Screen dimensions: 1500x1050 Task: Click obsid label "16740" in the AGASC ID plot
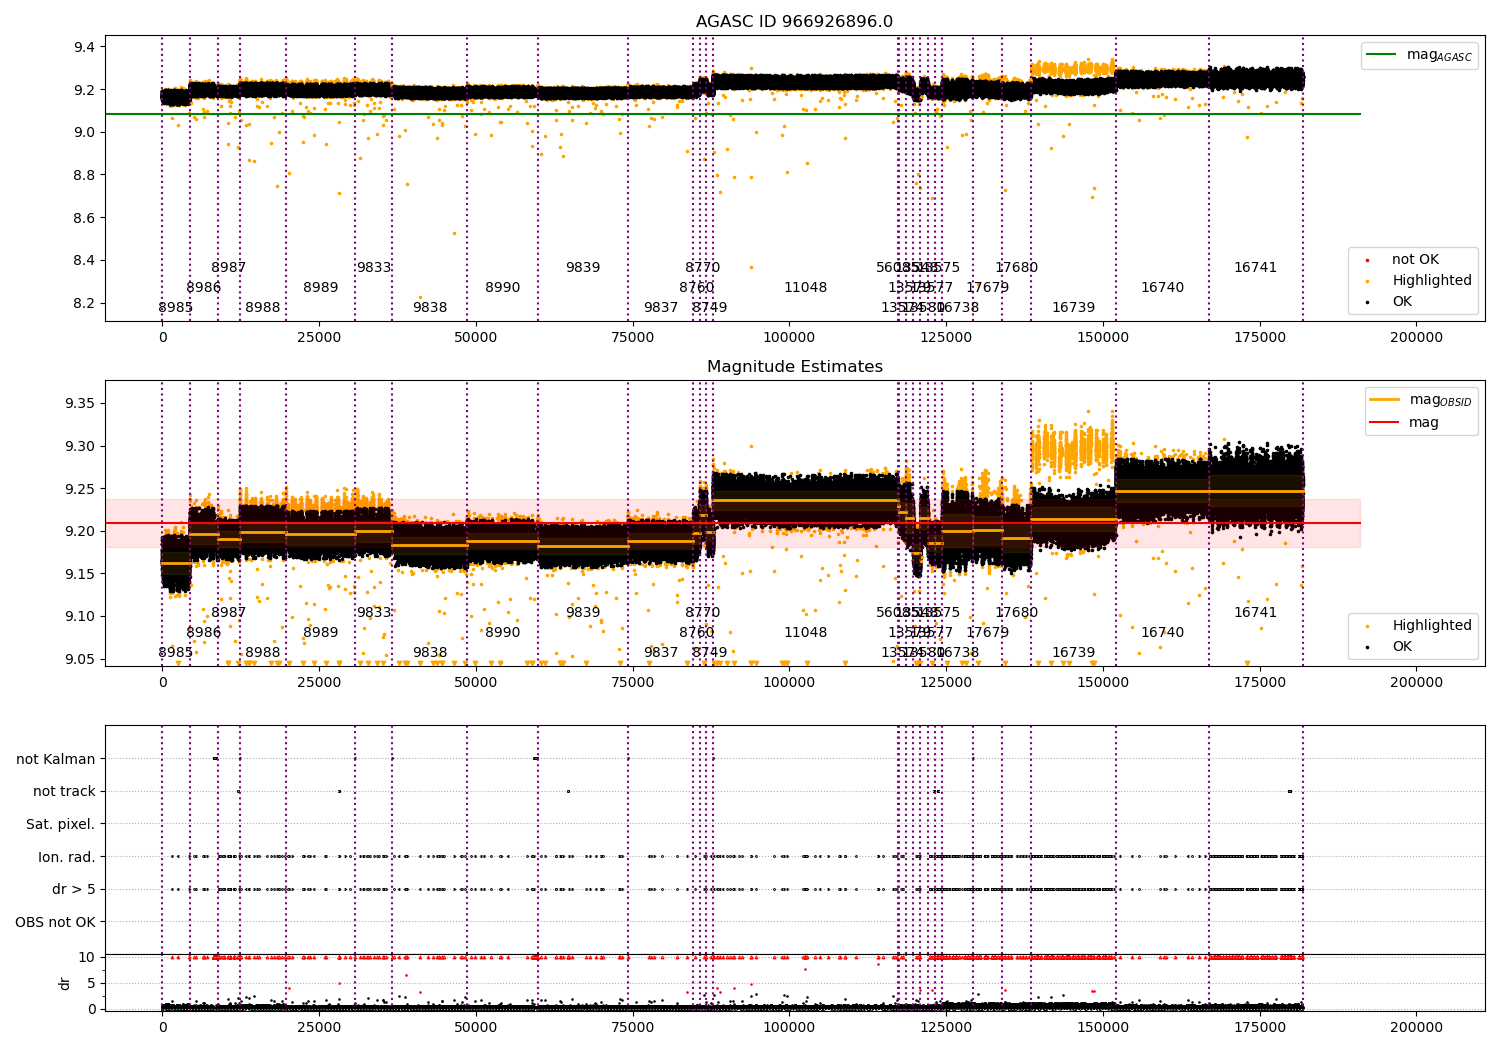click(x=1163, y=288)
